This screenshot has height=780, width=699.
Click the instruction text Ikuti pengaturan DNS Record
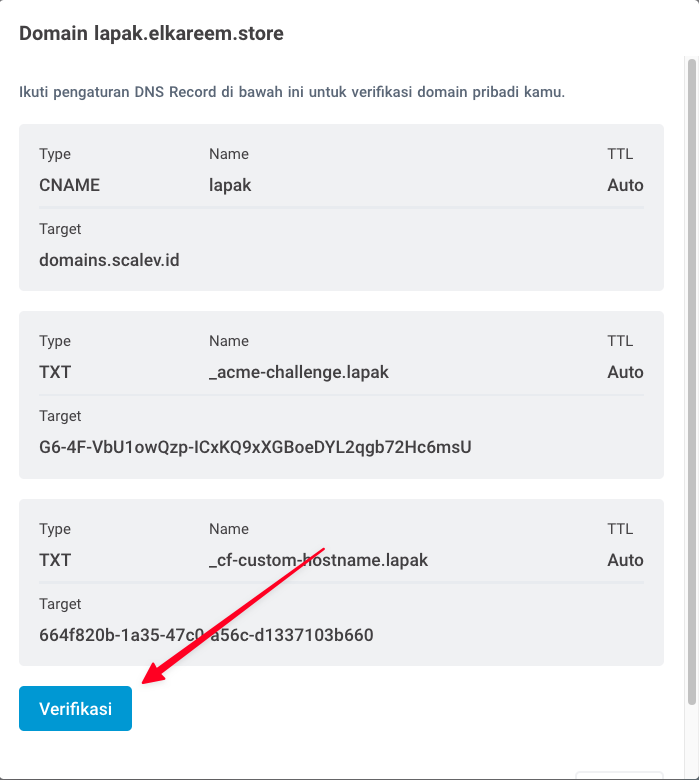tap(292, 92)
